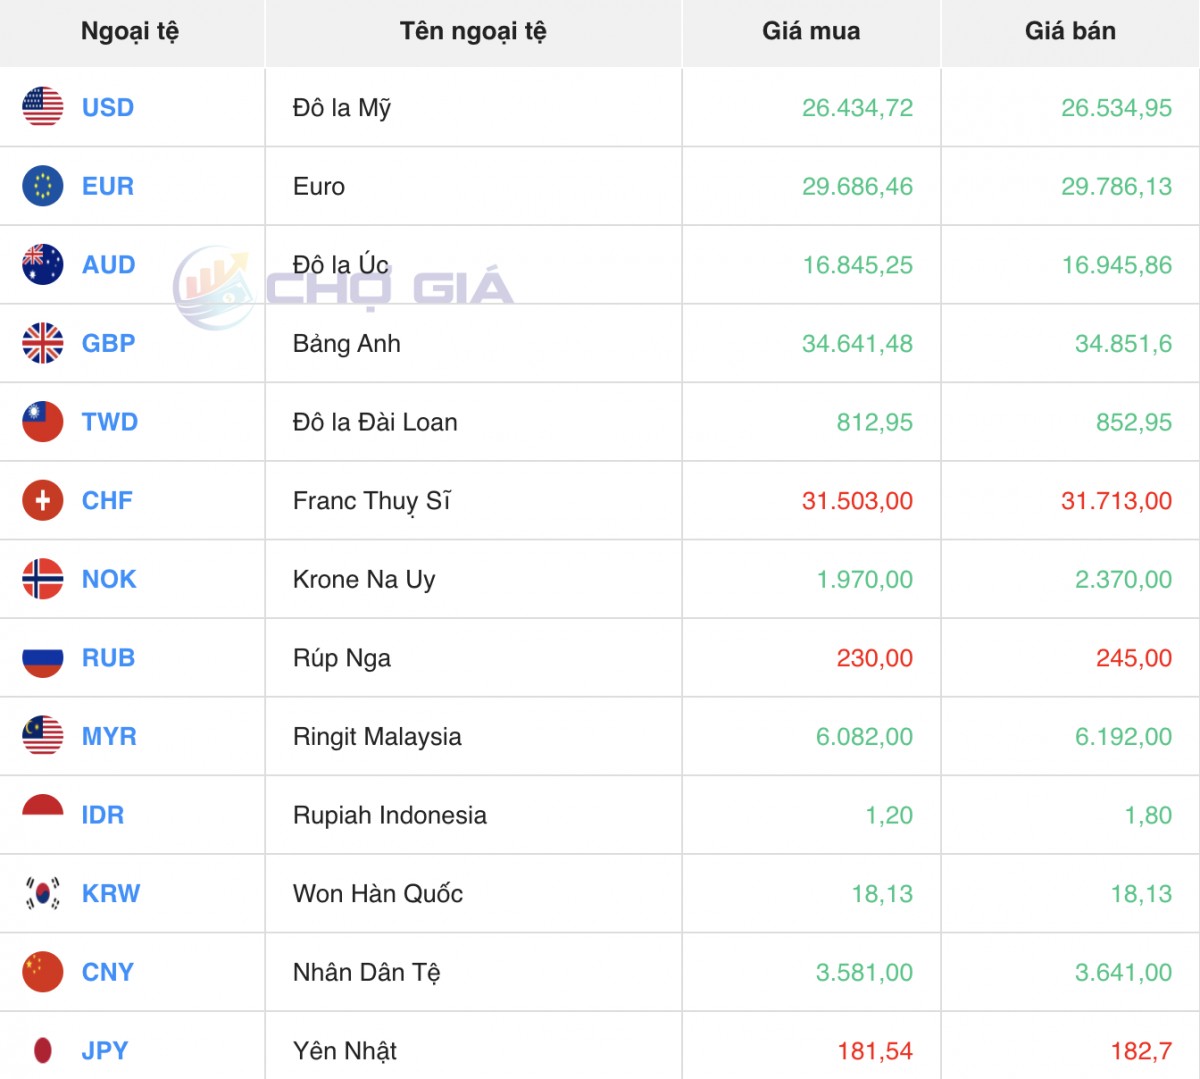The width and height of the screenshot is (1200, 1079).
Task: Click the United States flag icon
Action: (x=42, y=107)
